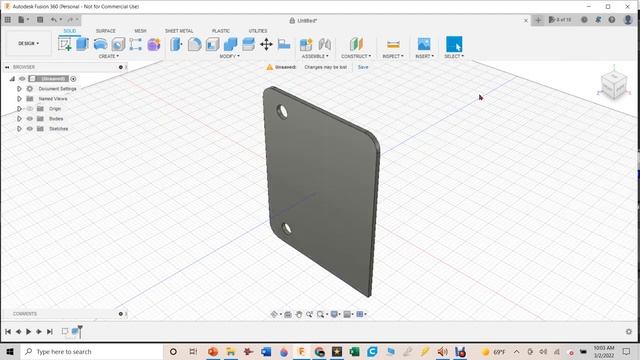Activate the root component radio button
This screenshot has width=640, height=360.
click(73, 79)
